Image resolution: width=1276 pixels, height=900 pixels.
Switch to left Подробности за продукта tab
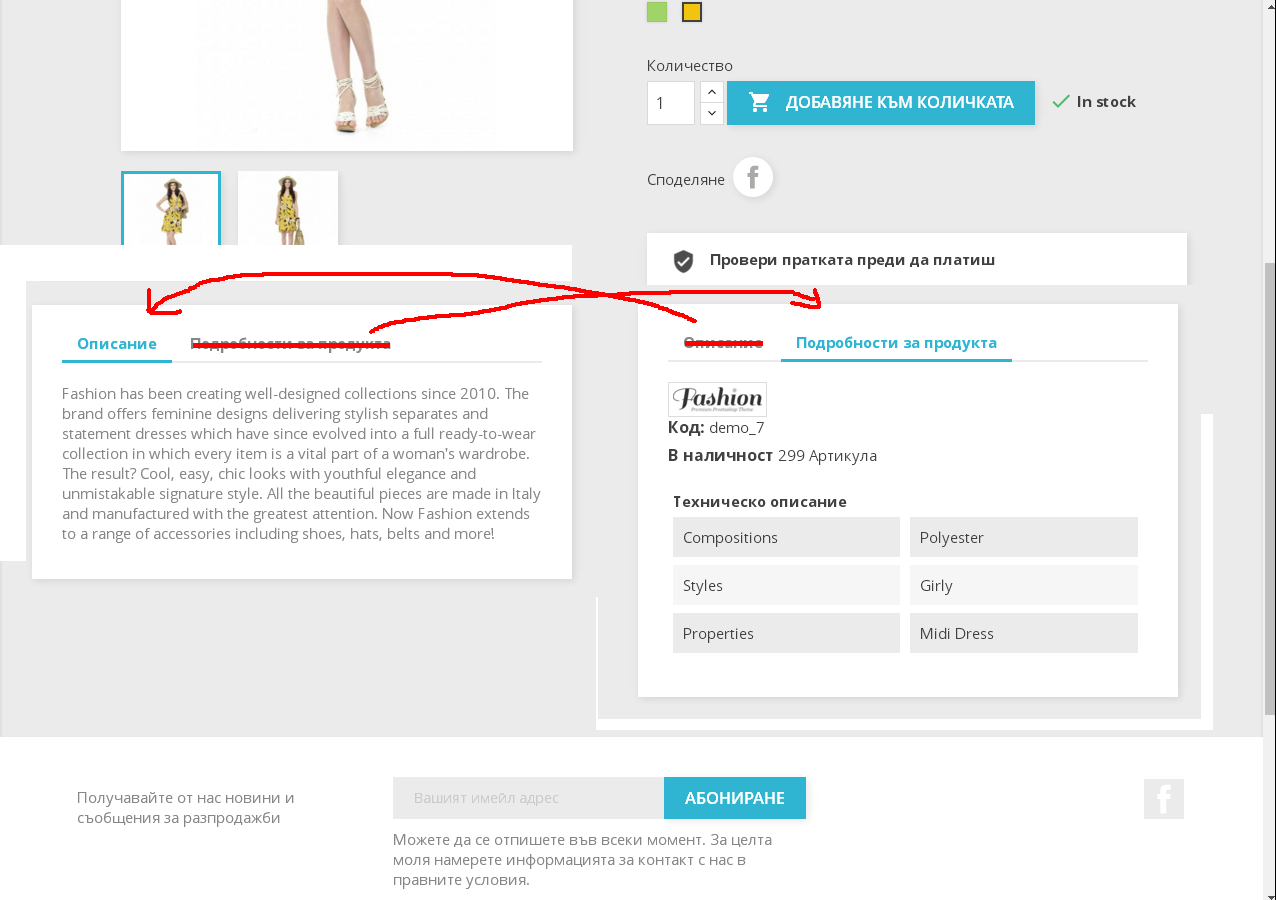coord(290,344)
